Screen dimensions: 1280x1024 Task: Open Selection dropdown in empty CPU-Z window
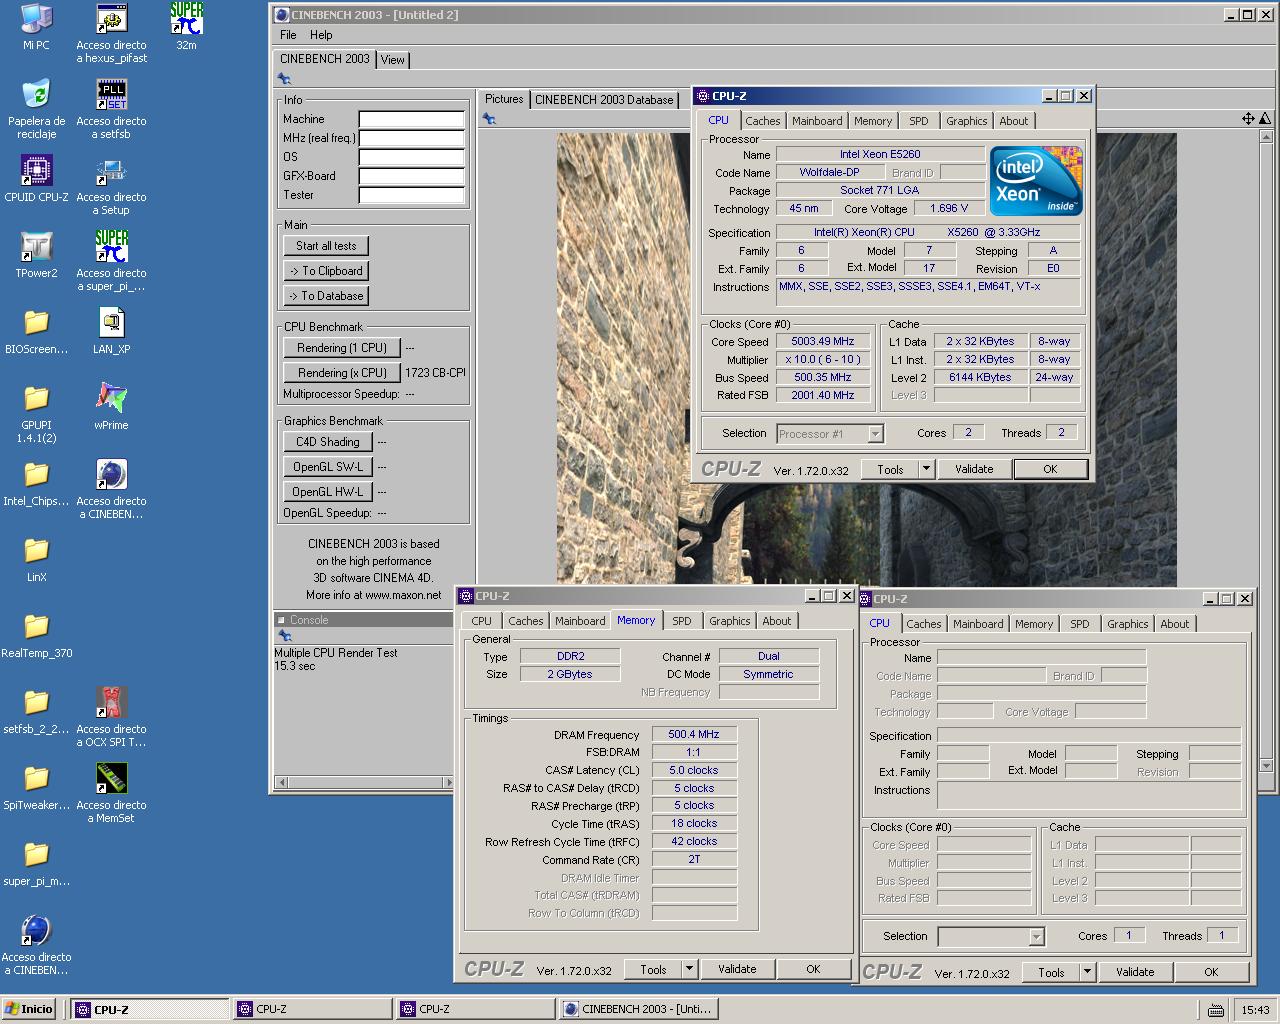[x=1036, y=937]
